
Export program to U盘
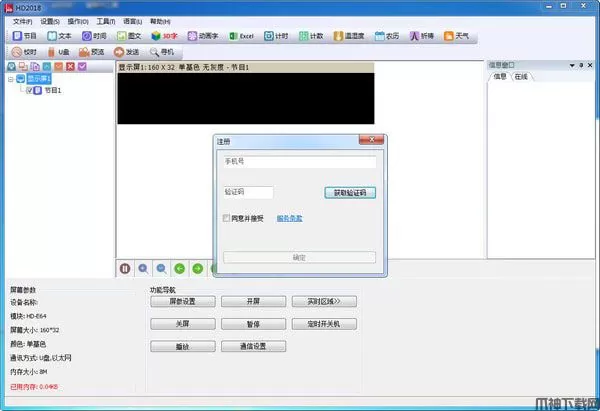click(x=58, y=52)
